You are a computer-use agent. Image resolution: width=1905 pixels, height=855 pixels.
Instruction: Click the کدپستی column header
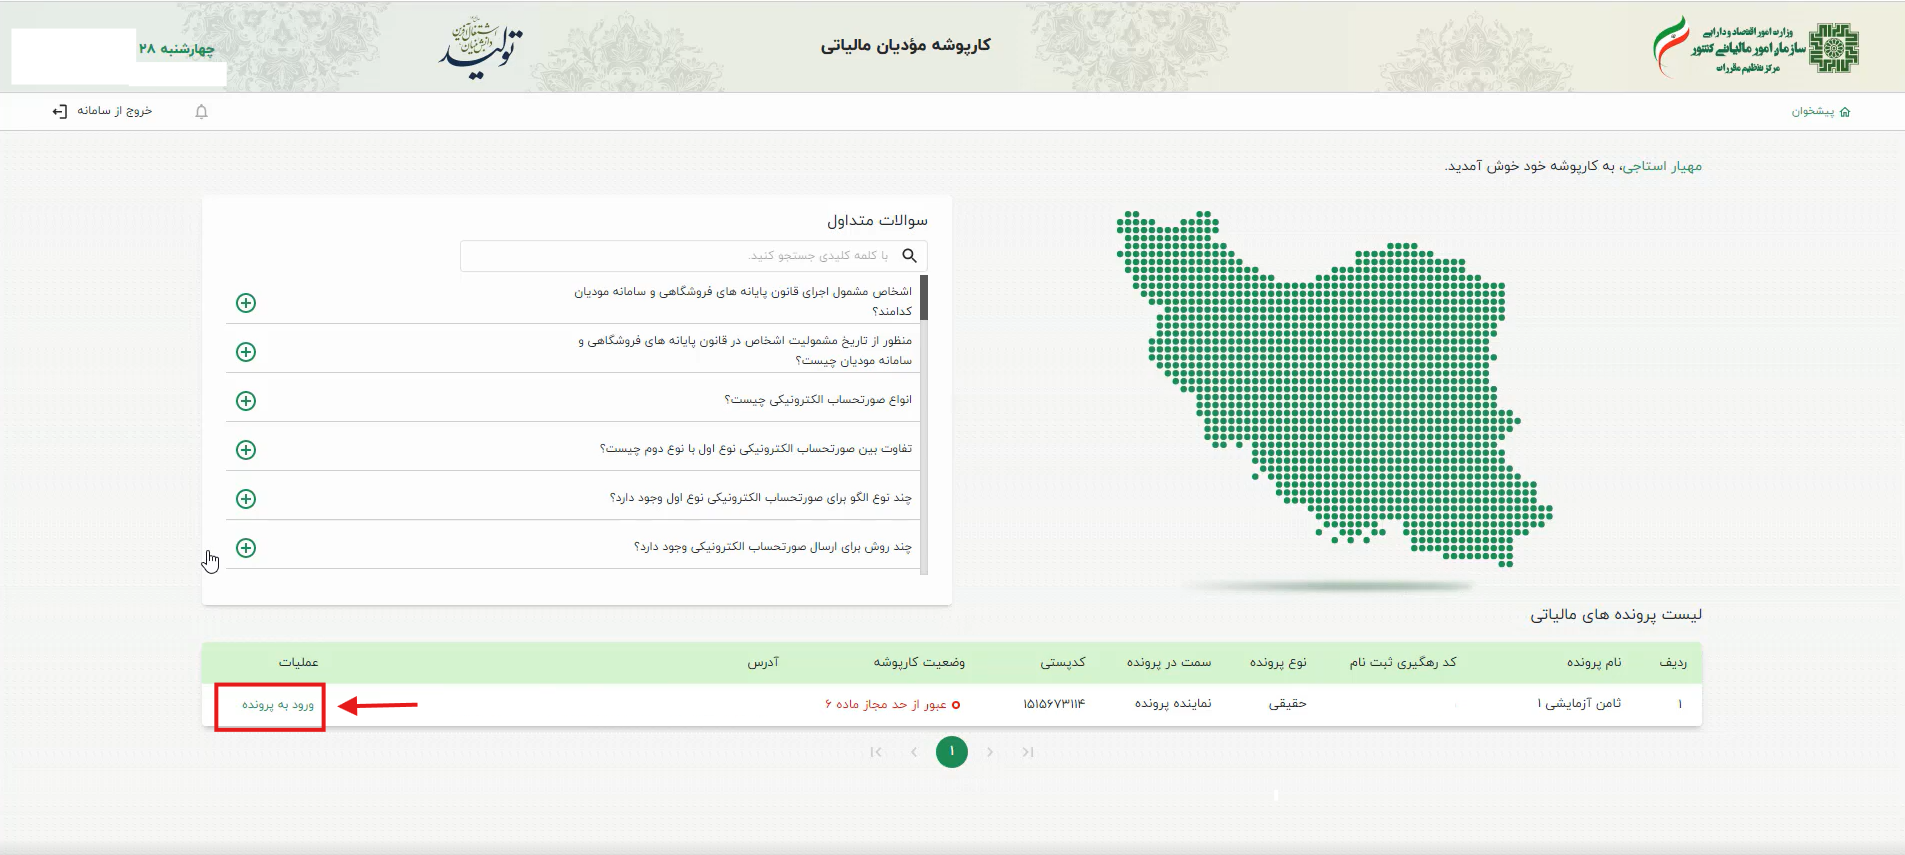point(1062,663)
